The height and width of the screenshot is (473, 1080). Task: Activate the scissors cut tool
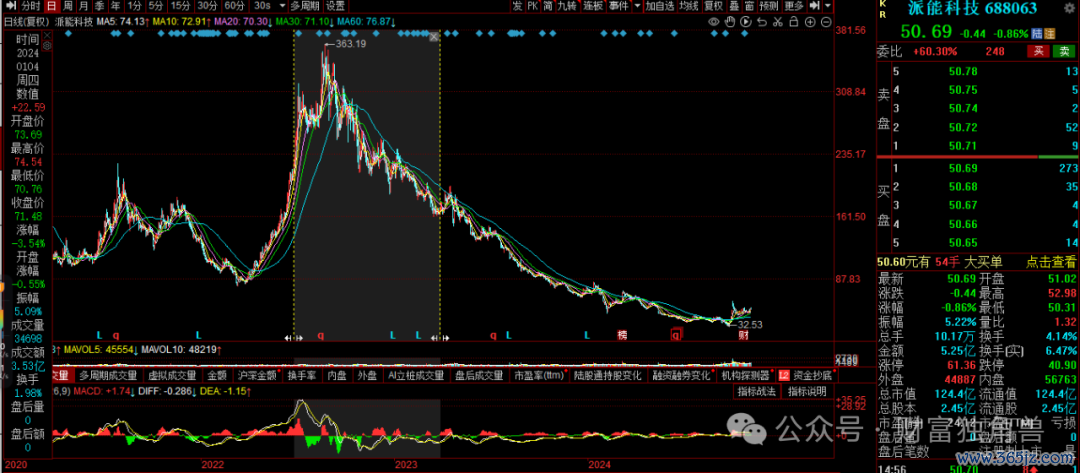coord(777,22)
